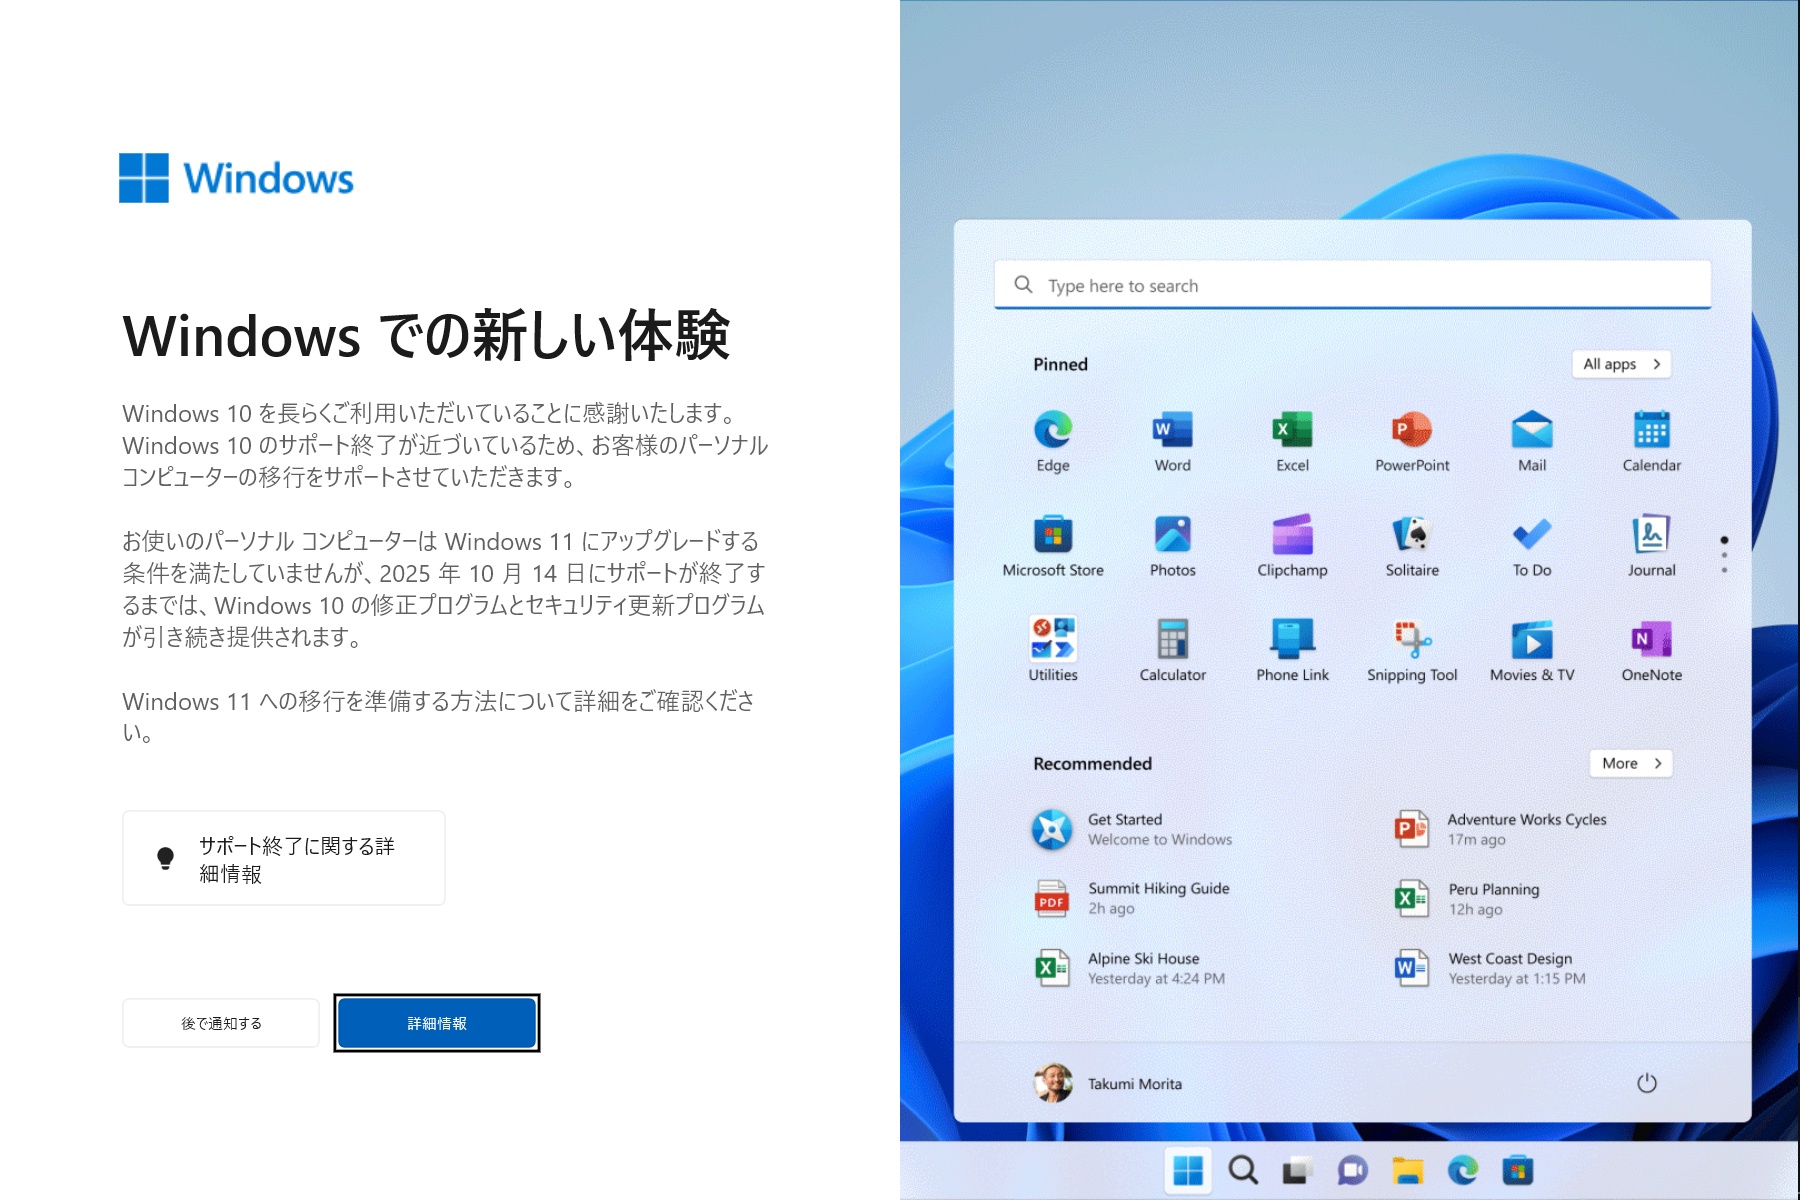Open the Journal app icon

tap(1652, 535)
